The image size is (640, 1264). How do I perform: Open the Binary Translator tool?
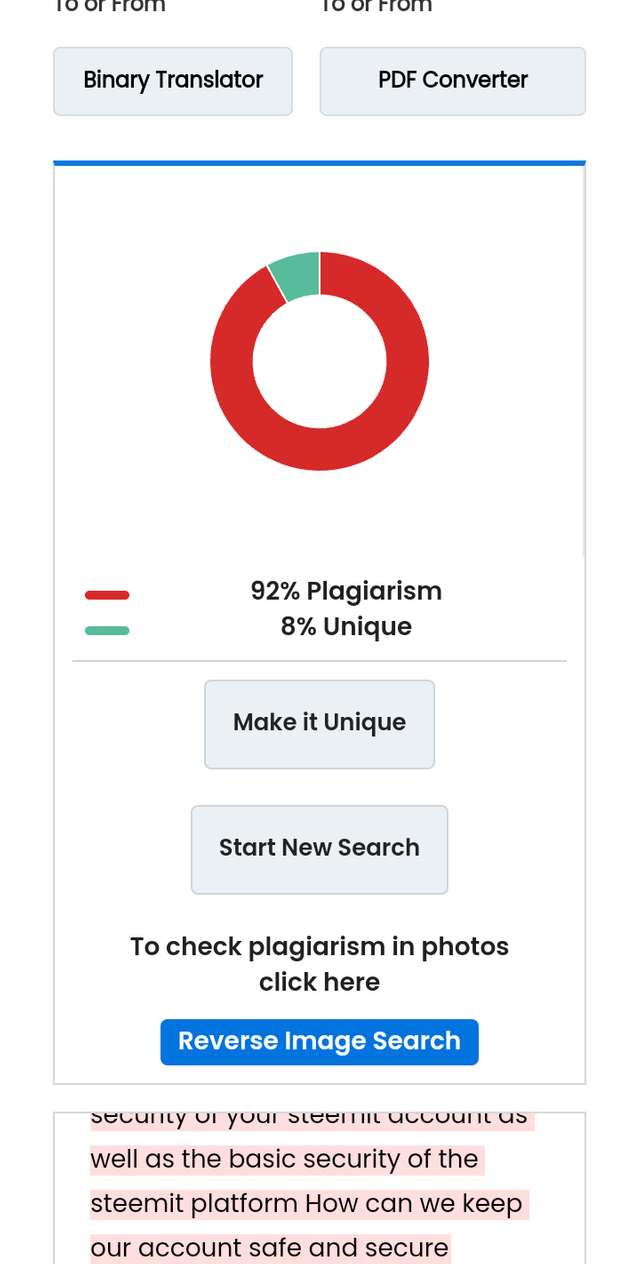click(x=173, y=81)
